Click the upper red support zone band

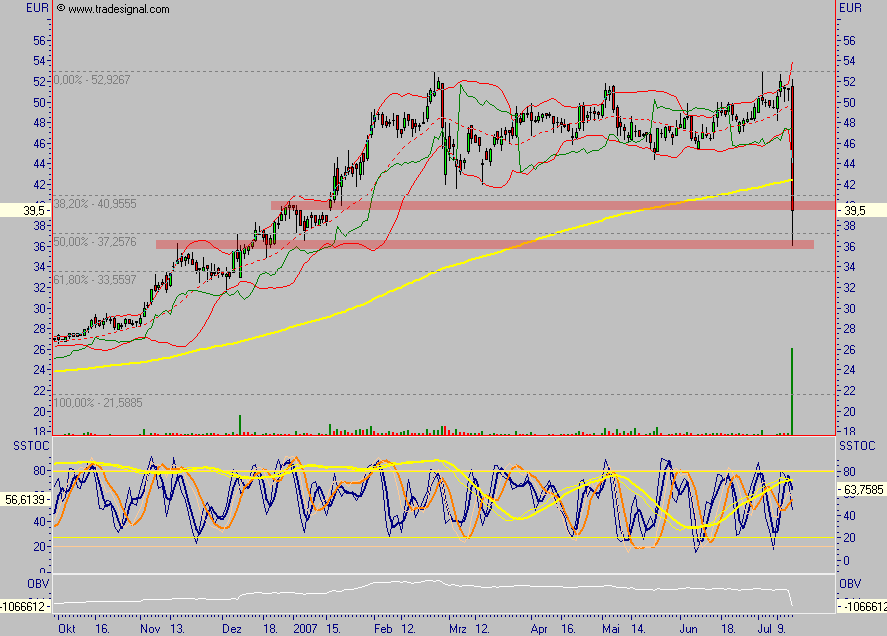tap(550, 205)
